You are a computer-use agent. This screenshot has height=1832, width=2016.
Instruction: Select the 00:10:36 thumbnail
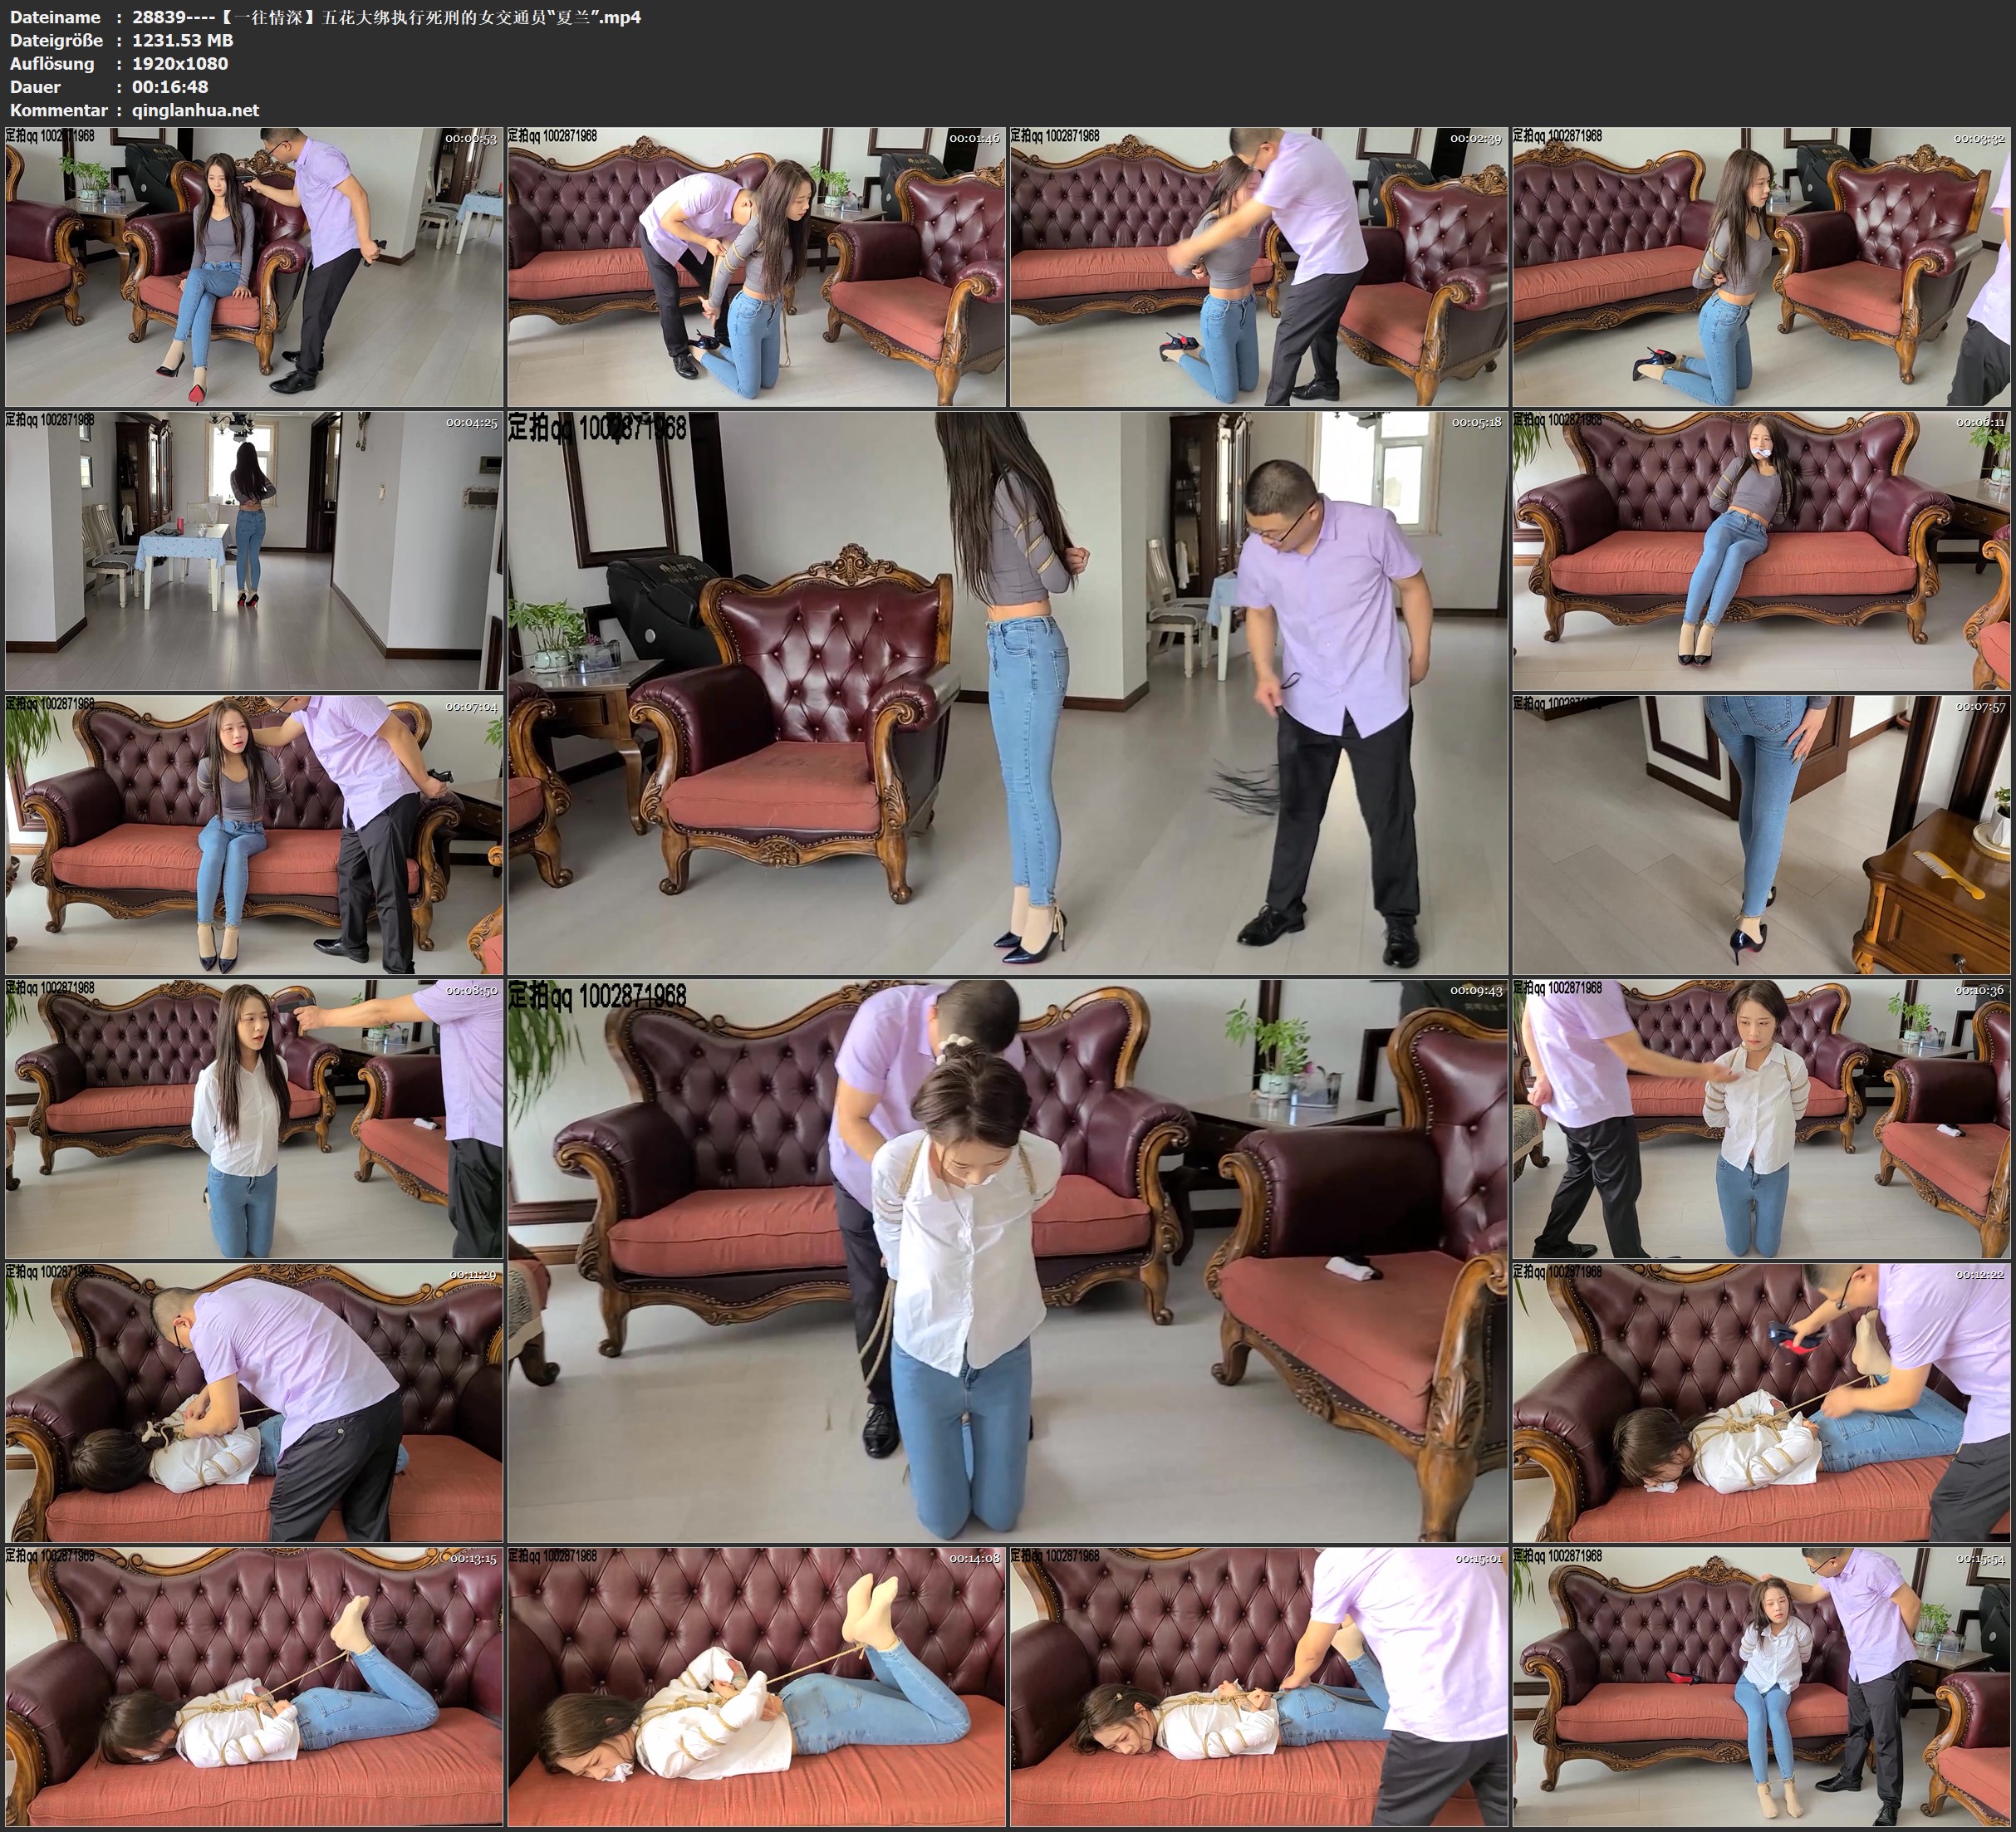click(1761, 1118)
